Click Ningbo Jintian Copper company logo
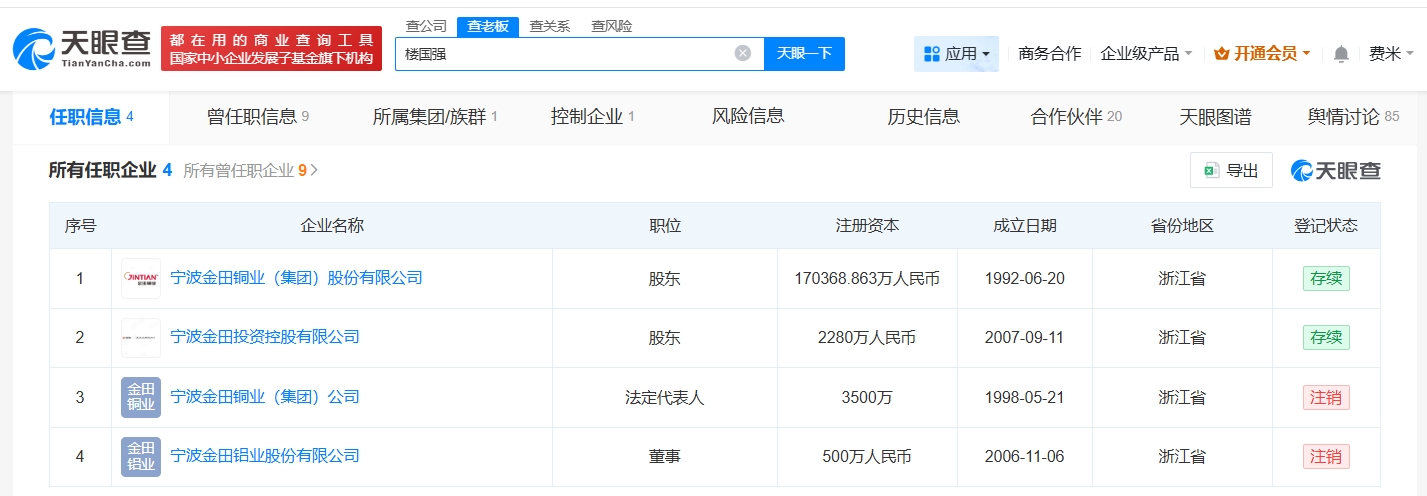This screenshot has height=496, width=1427. click(140, 278)
